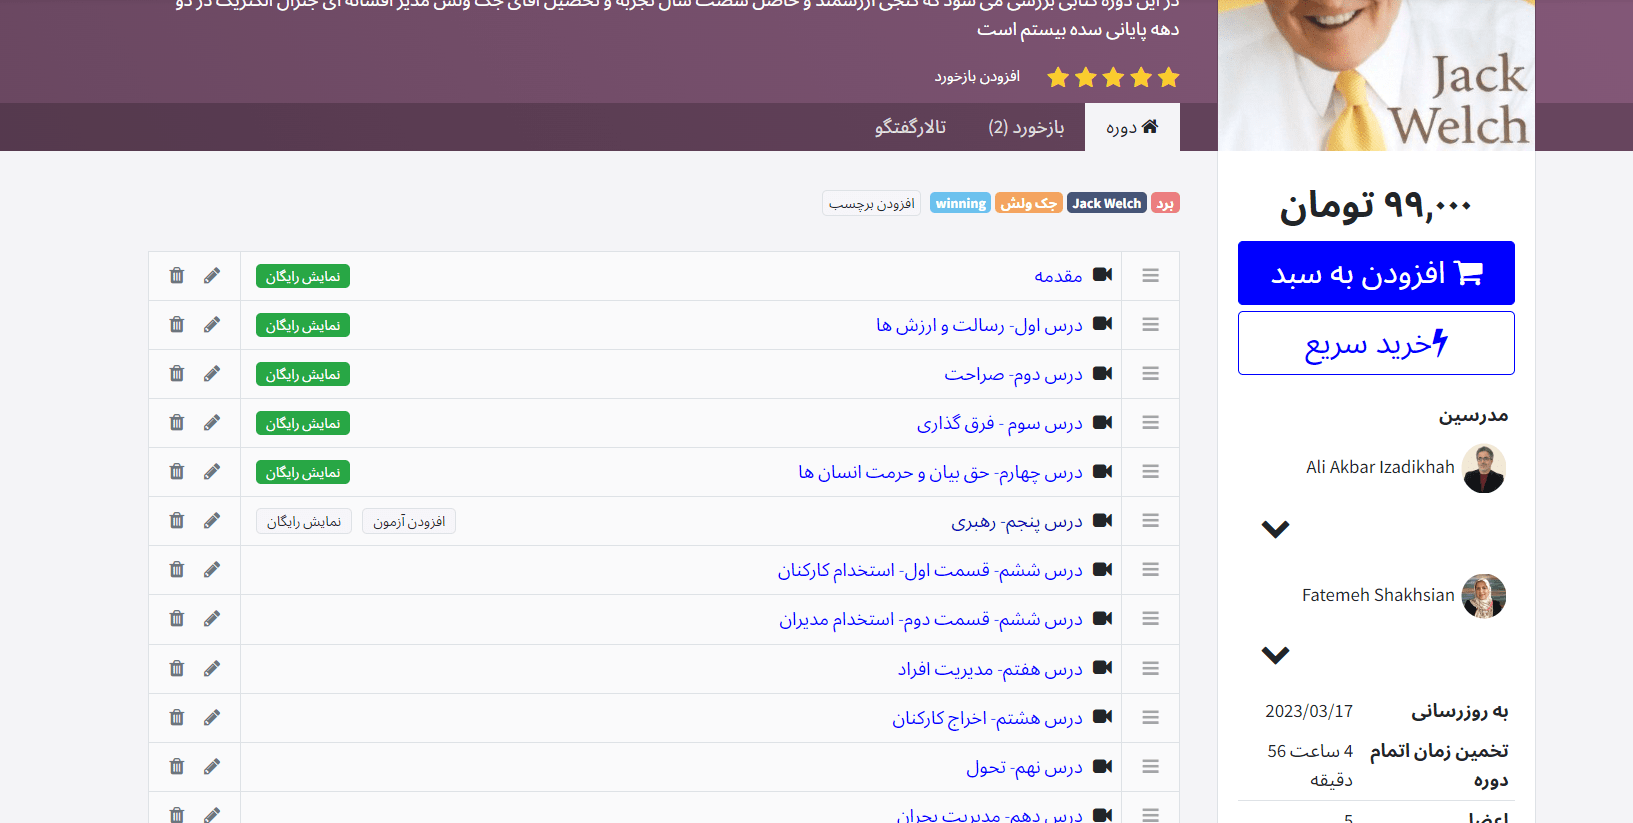Click instructor name Fatemeh Shakhsian
Viewport: 1633px width, 823px height.
point(1378,595)
